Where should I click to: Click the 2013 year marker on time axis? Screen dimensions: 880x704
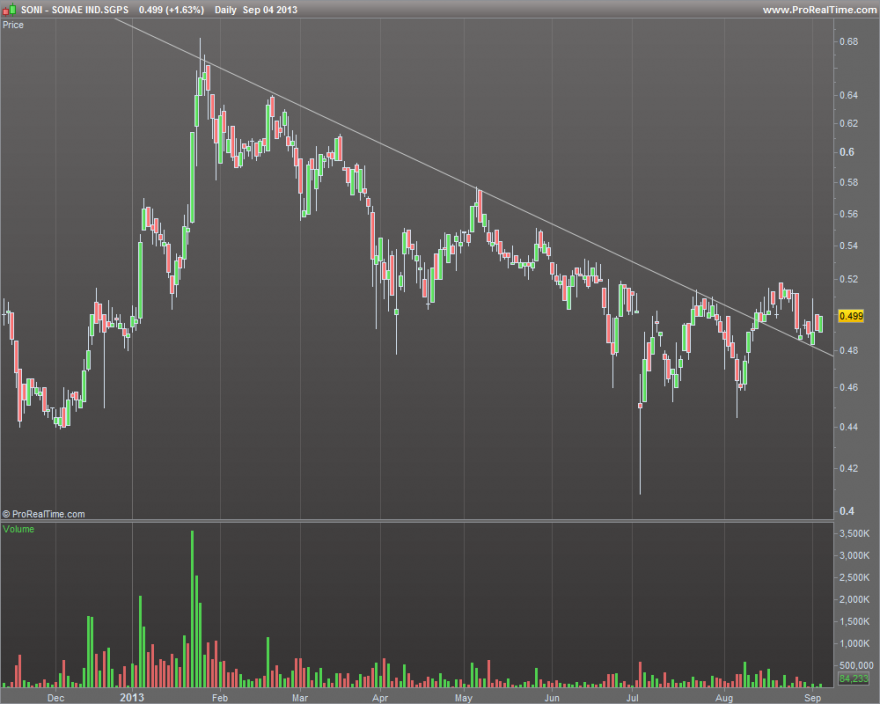click(x=132, y=697)
